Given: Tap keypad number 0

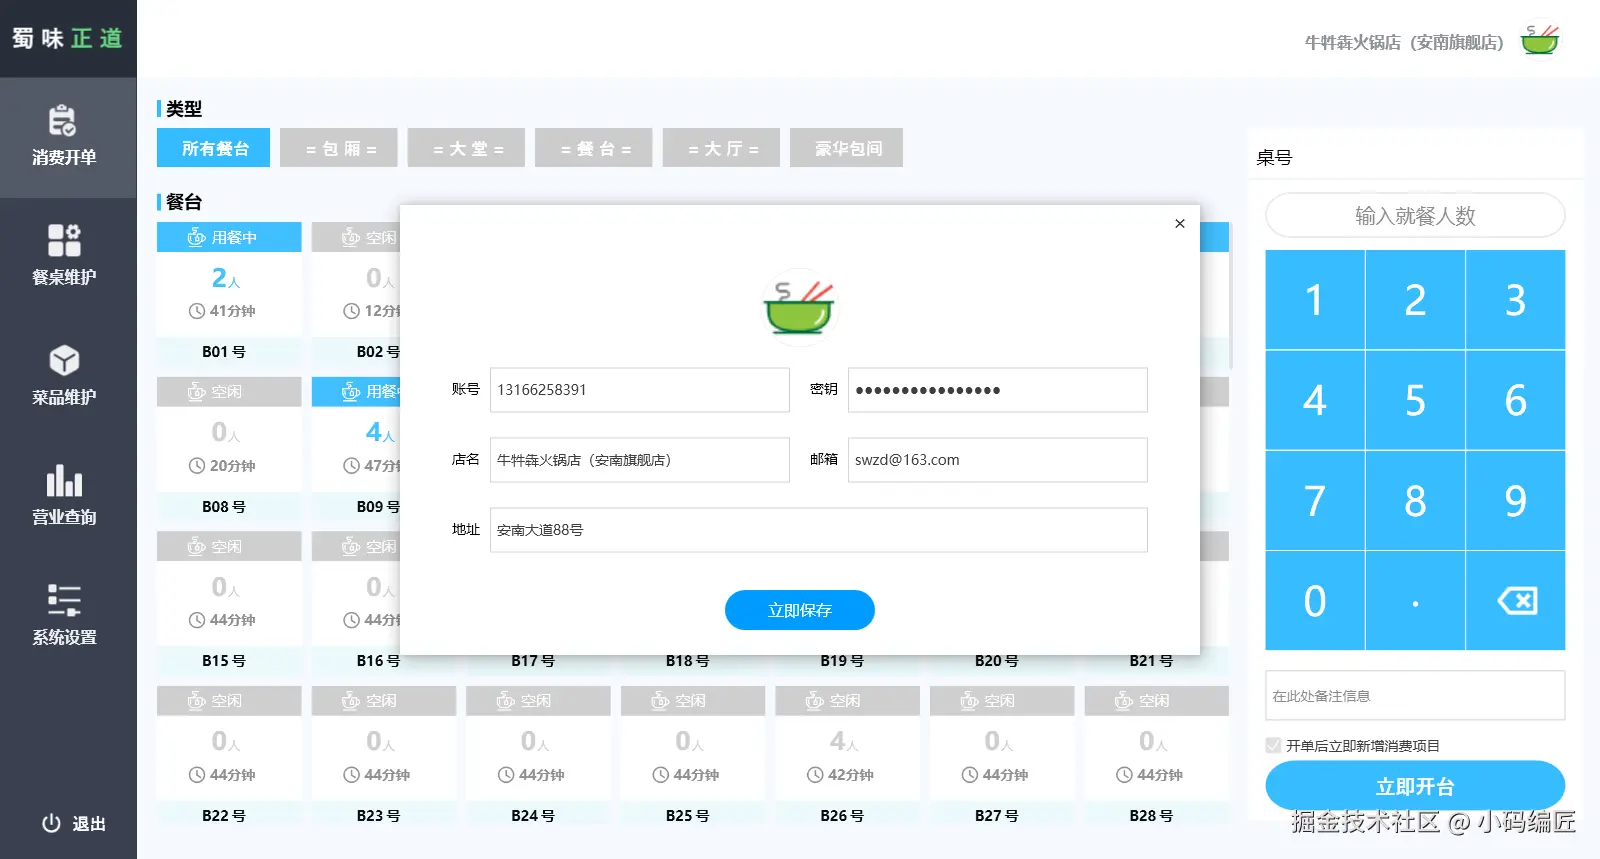Looking at the screenshot, I should [x=1315, y=600].
